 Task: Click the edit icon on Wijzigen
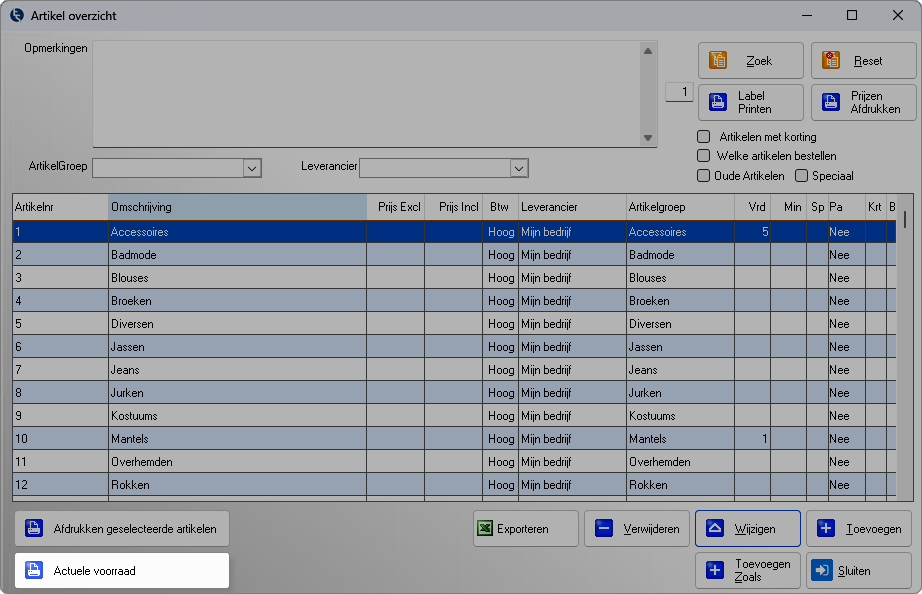[715, 528]
